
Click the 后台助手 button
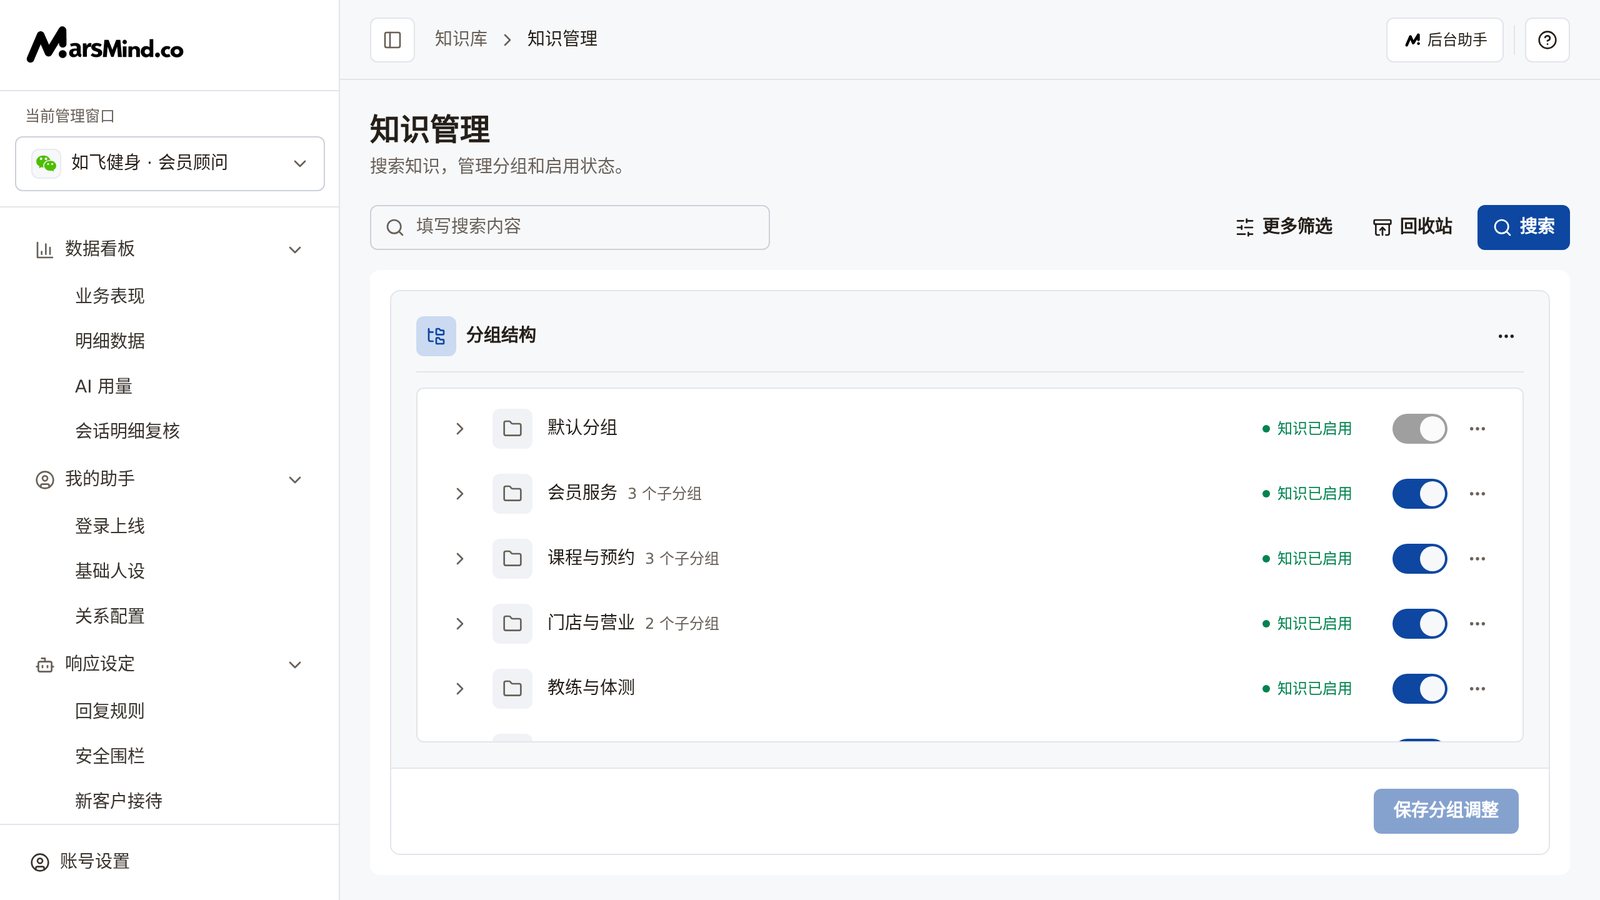pos(1445,40)
